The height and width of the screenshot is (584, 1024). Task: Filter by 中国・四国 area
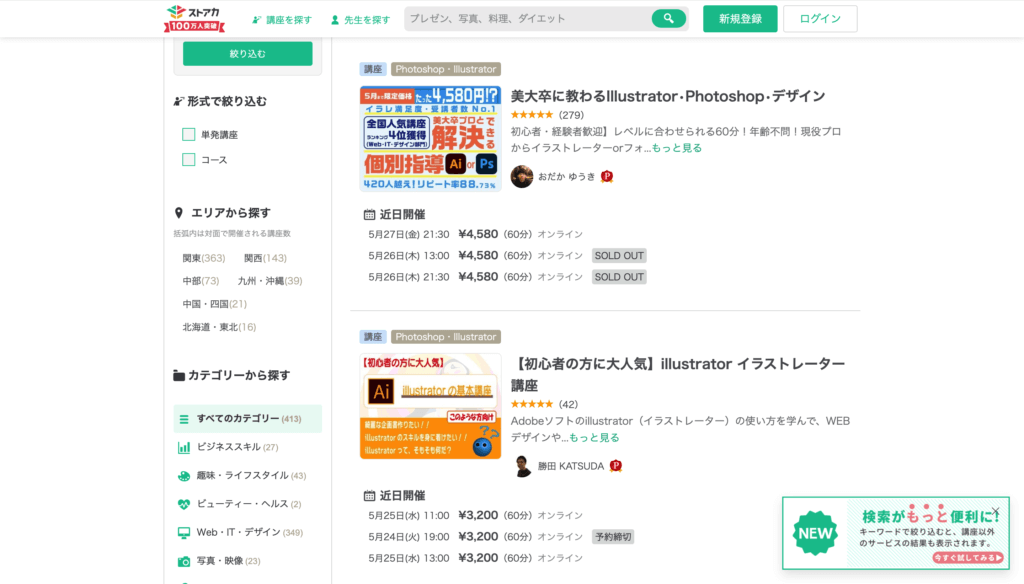point(214,304)
